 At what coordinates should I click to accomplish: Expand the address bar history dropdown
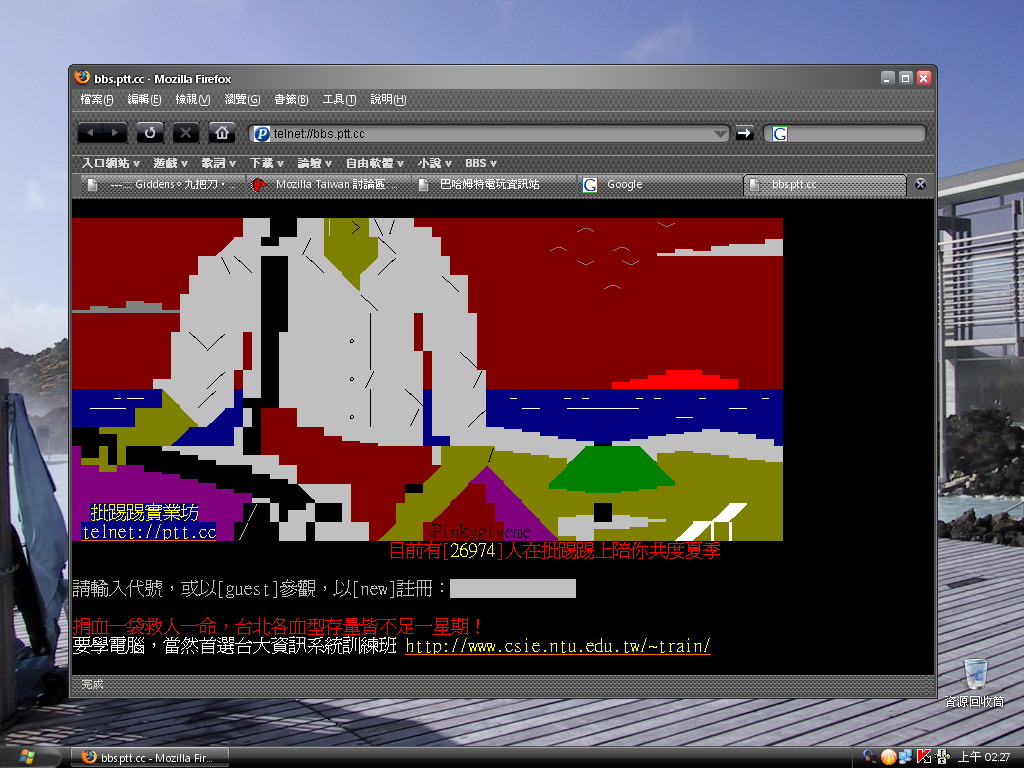click(x=720, y=134)
